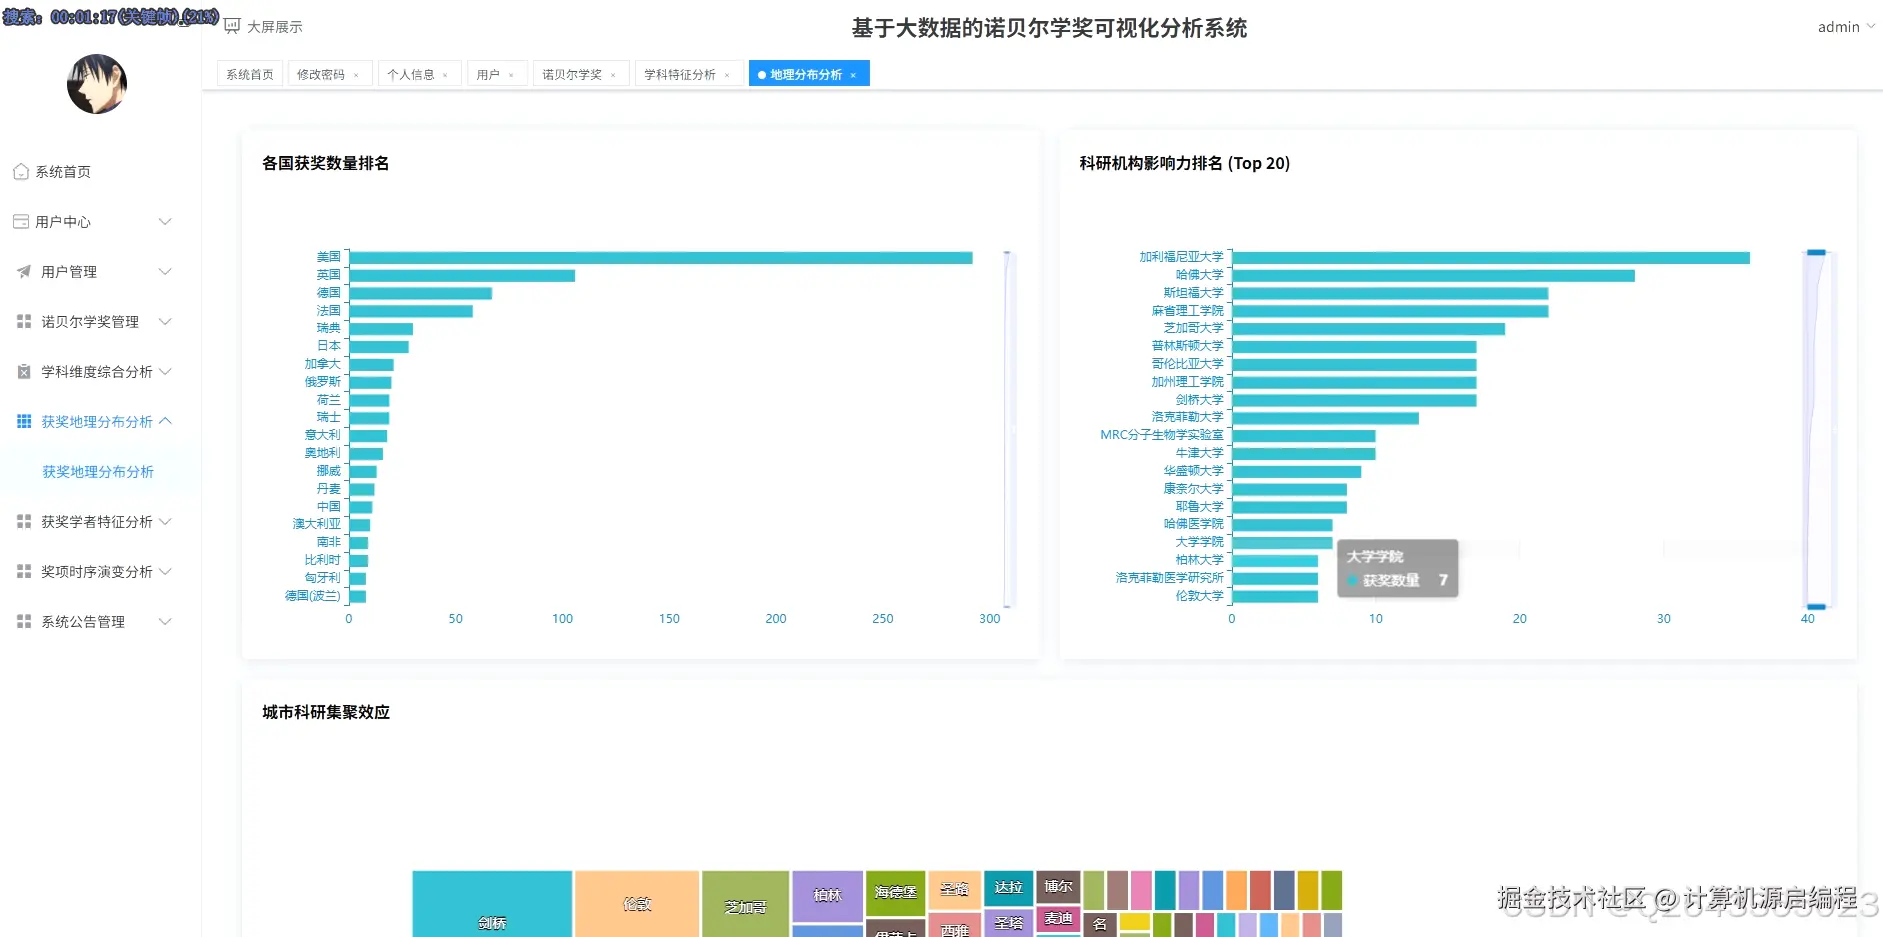The image size is (1883, 937).
Task: Click the 科研机构影响力排名 (Top 20) title
Action: pyautogui.click(x=1185, y=163)
